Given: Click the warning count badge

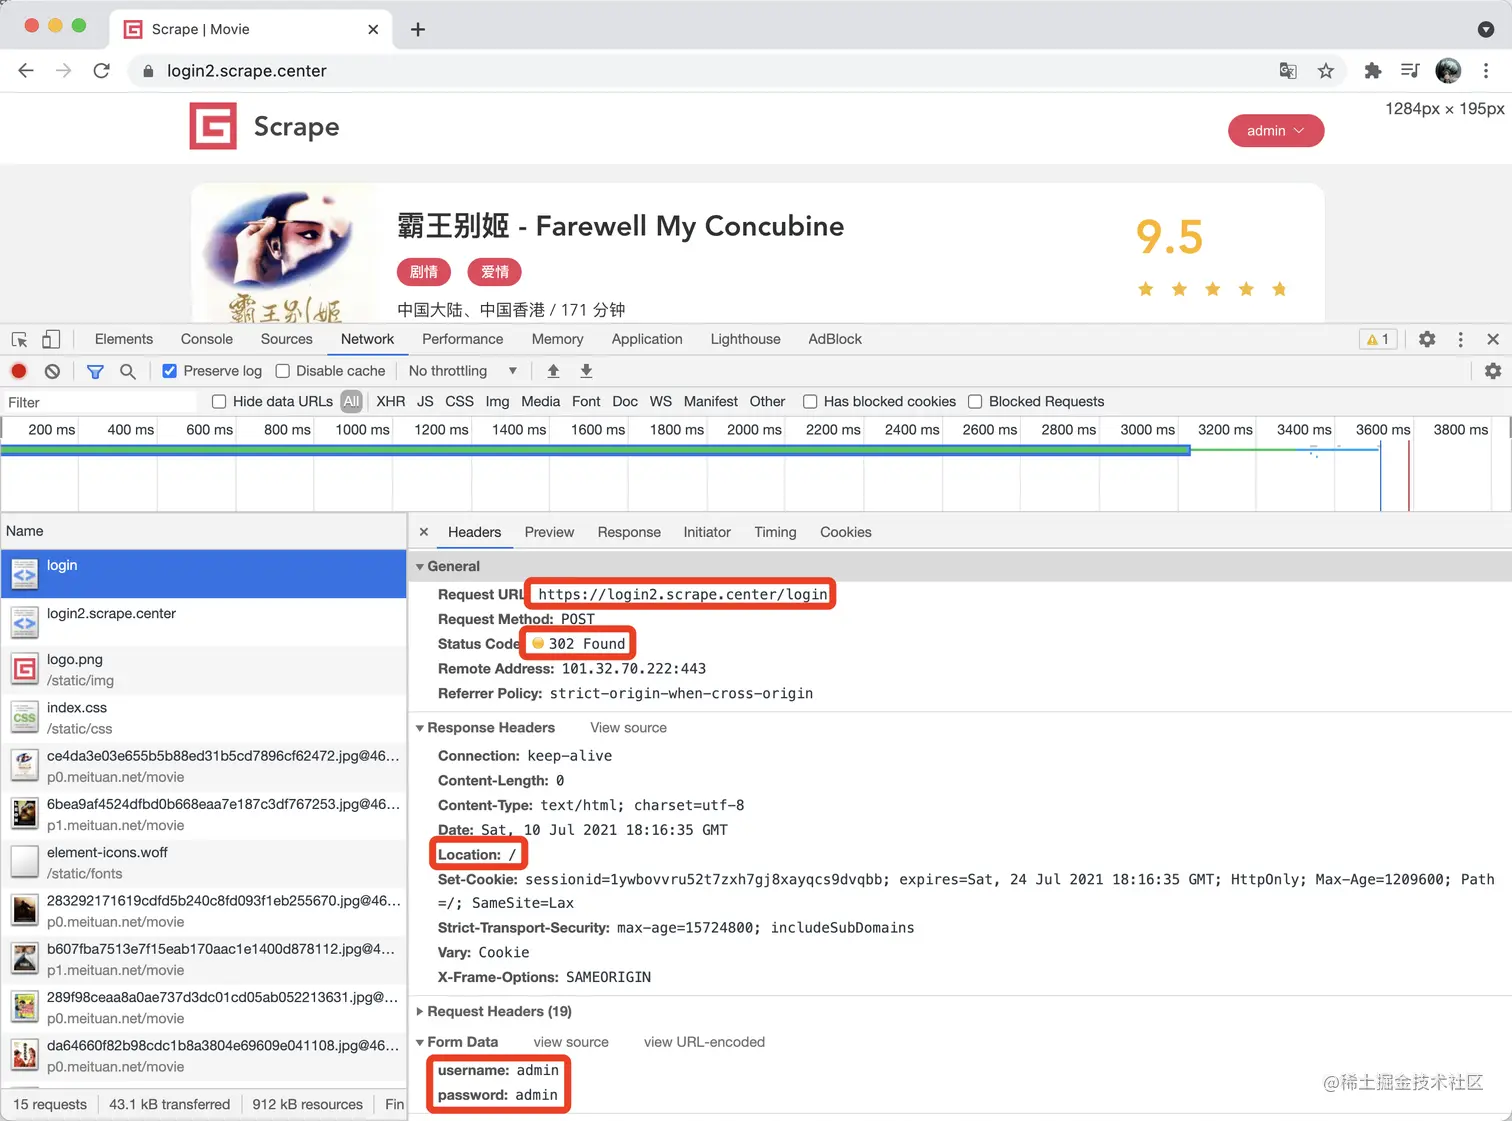Looking at the screenshot, I should click(x=1378, y=339).
